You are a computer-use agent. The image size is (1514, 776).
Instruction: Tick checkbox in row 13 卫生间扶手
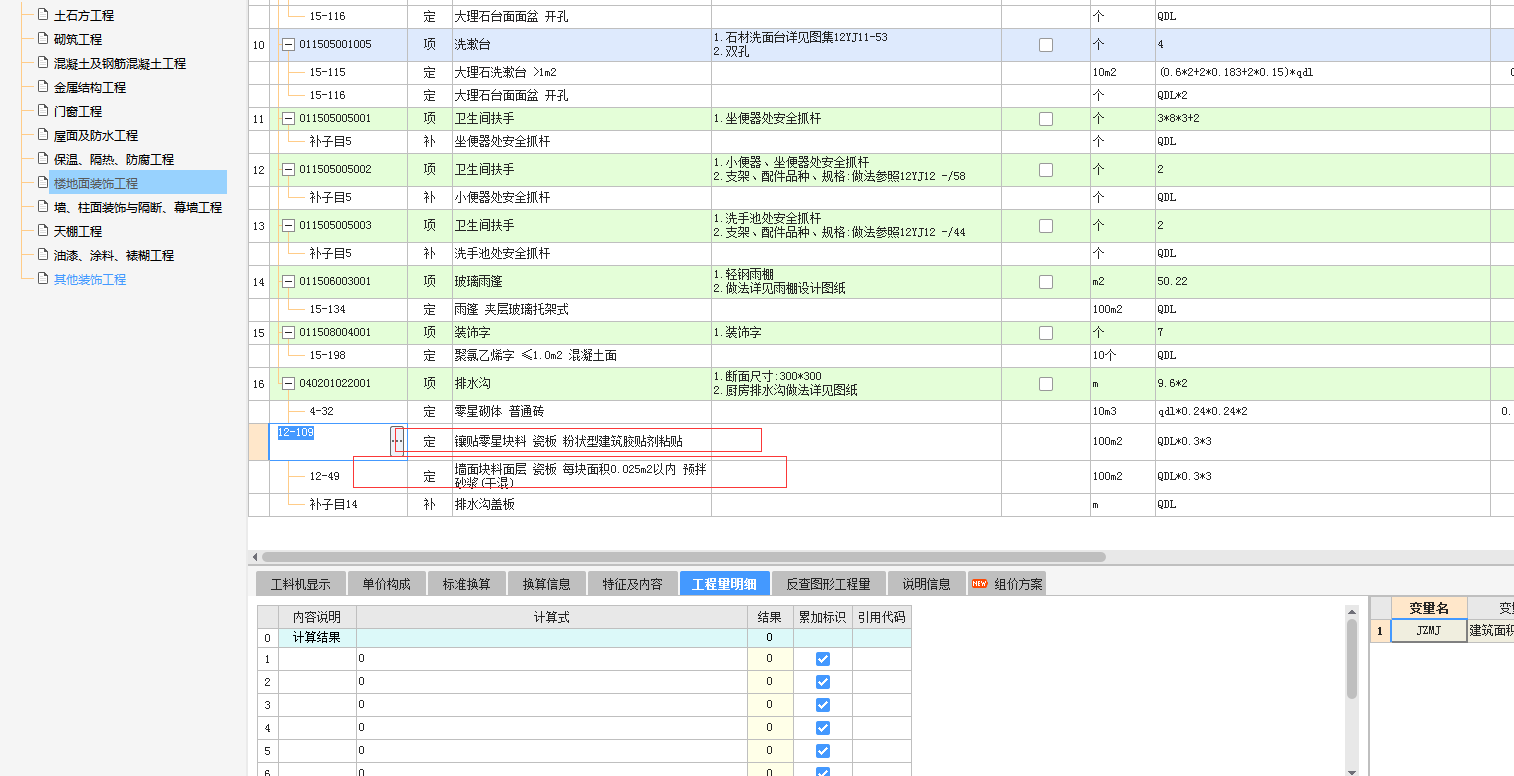1046,226
